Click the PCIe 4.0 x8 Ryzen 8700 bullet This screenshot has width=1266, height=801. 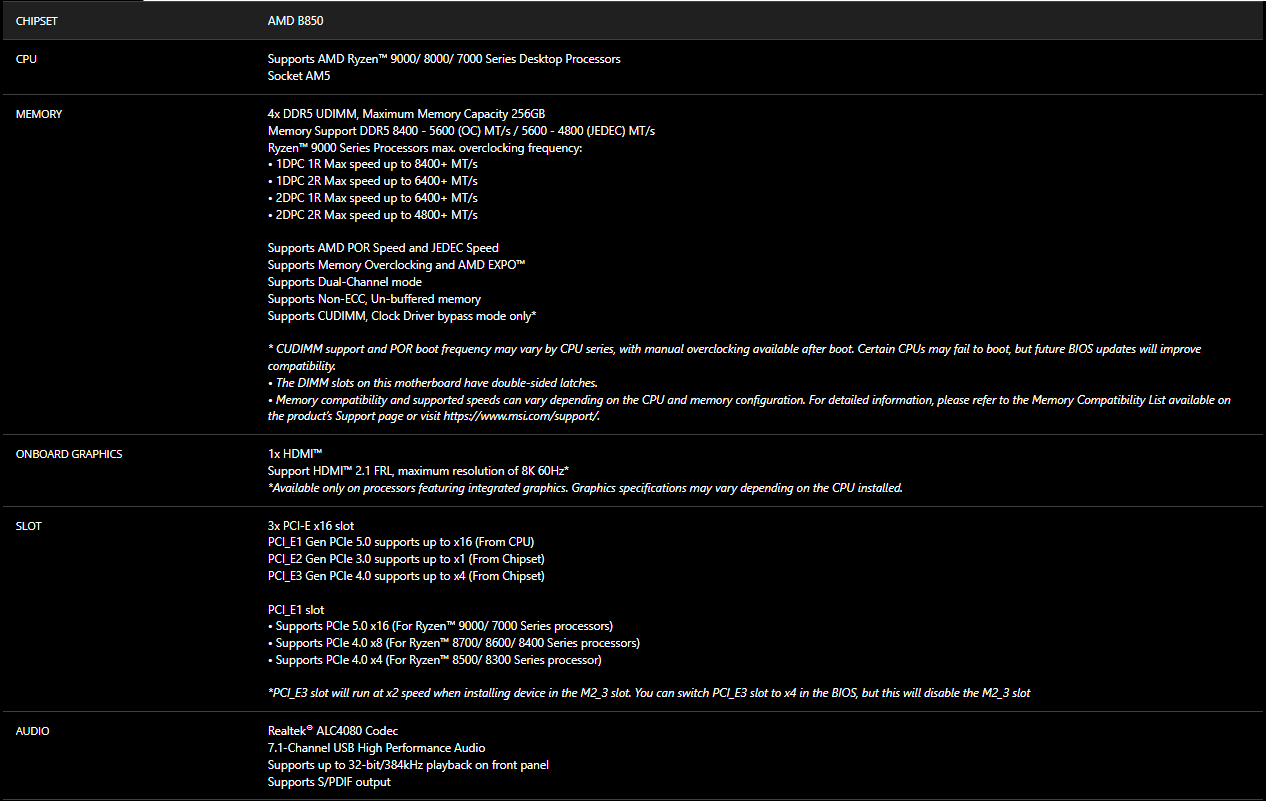[454, 643]
